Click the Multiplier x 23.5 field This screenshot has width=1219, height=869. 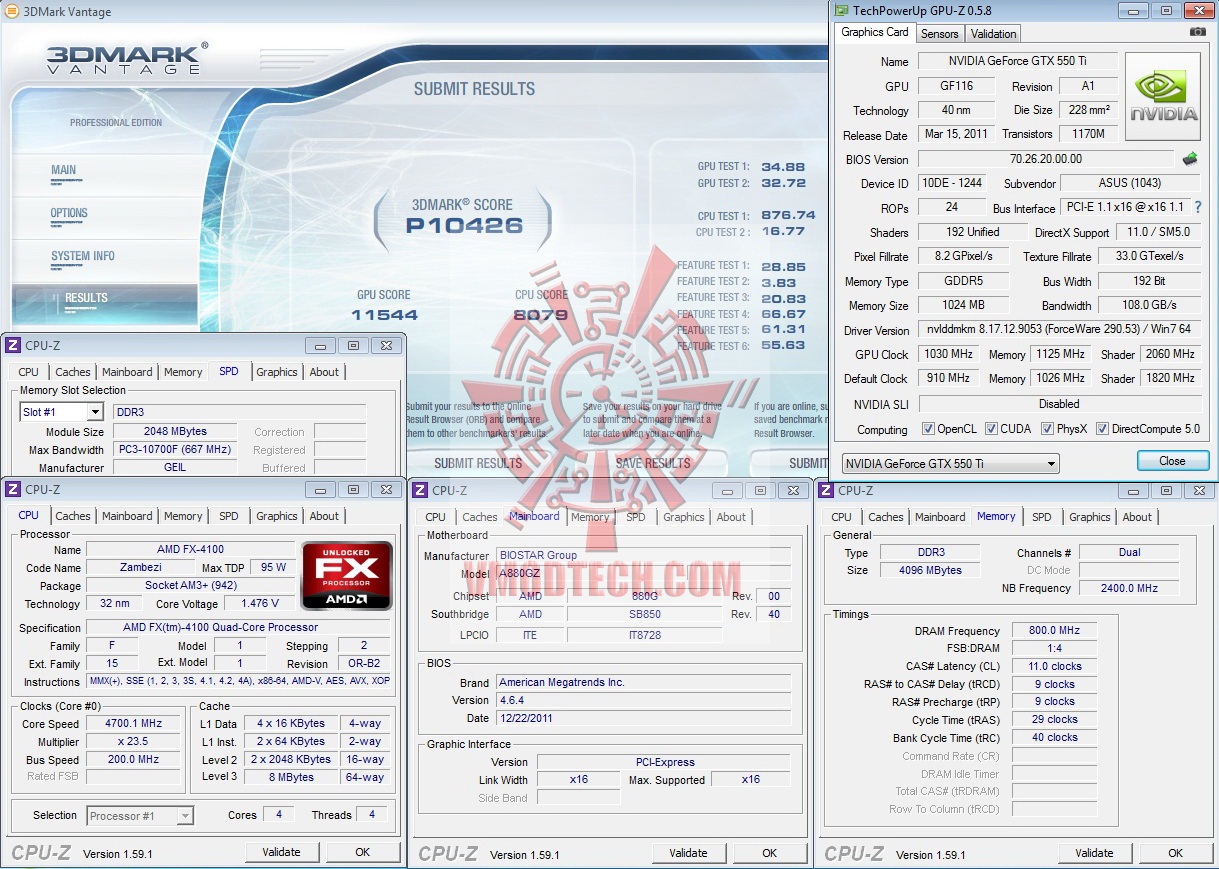pos(134,742)
